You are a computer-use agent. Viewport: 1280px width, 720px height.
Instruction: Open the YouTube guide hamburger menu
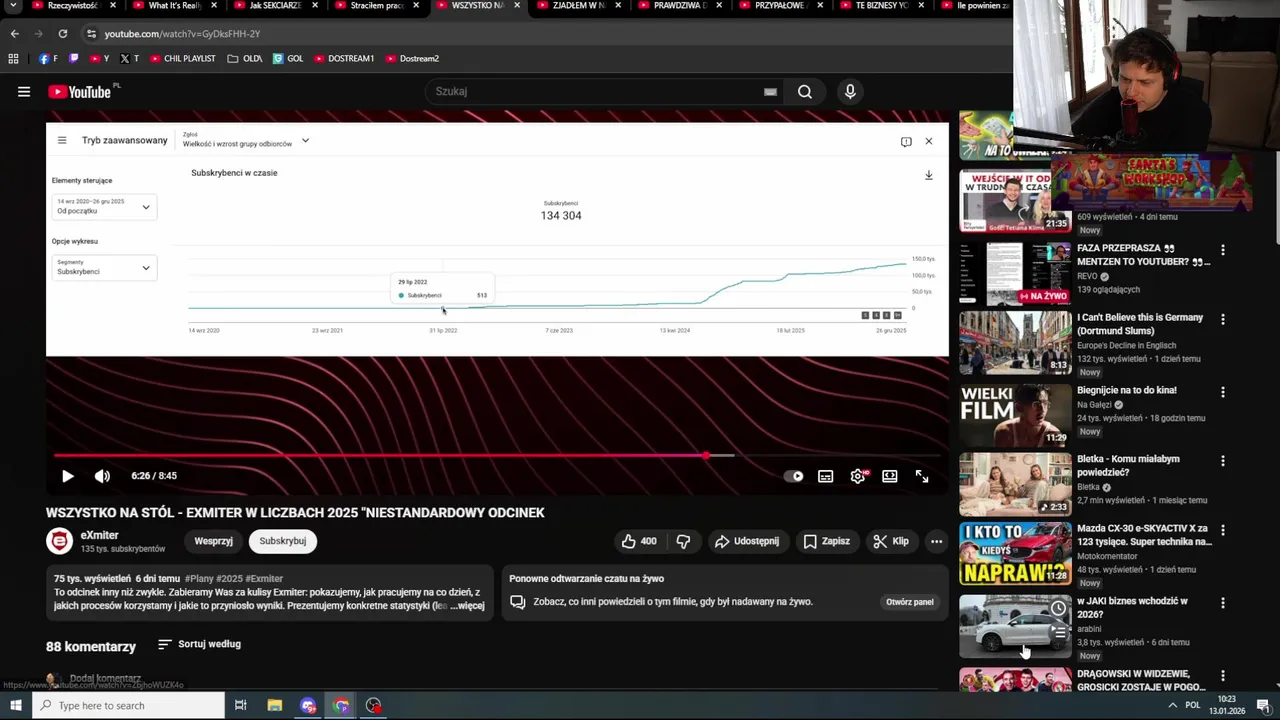tap(24, 92)
